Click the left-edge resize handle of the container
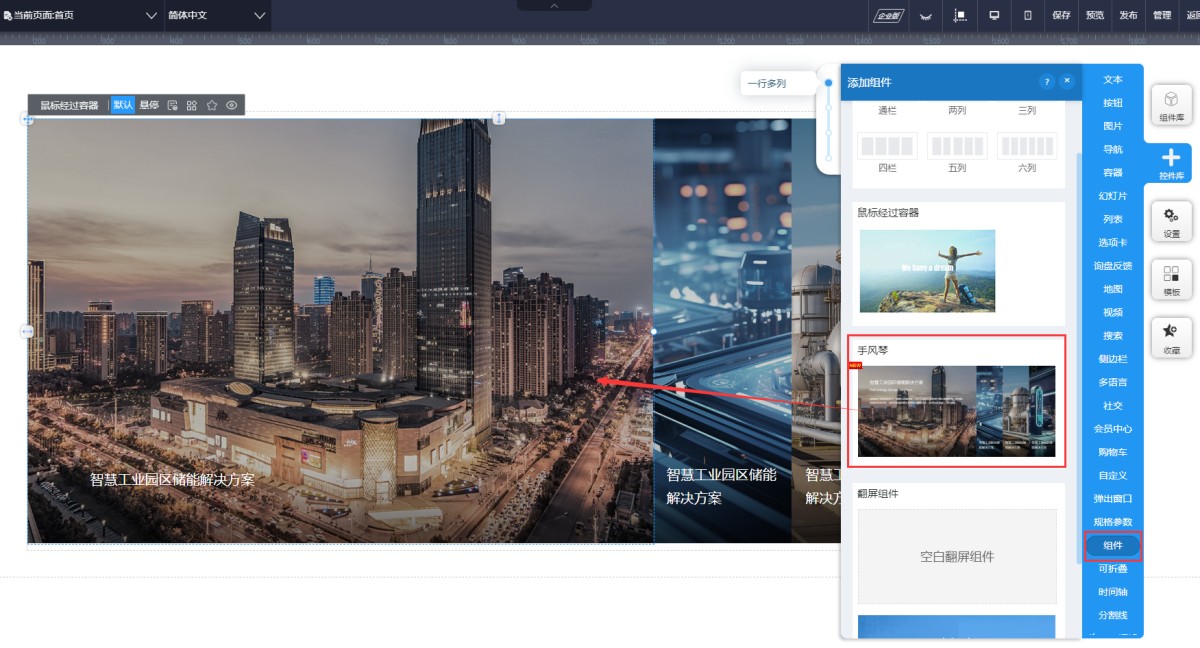Viewport: 1200px width, 648px height. point(27,331)
